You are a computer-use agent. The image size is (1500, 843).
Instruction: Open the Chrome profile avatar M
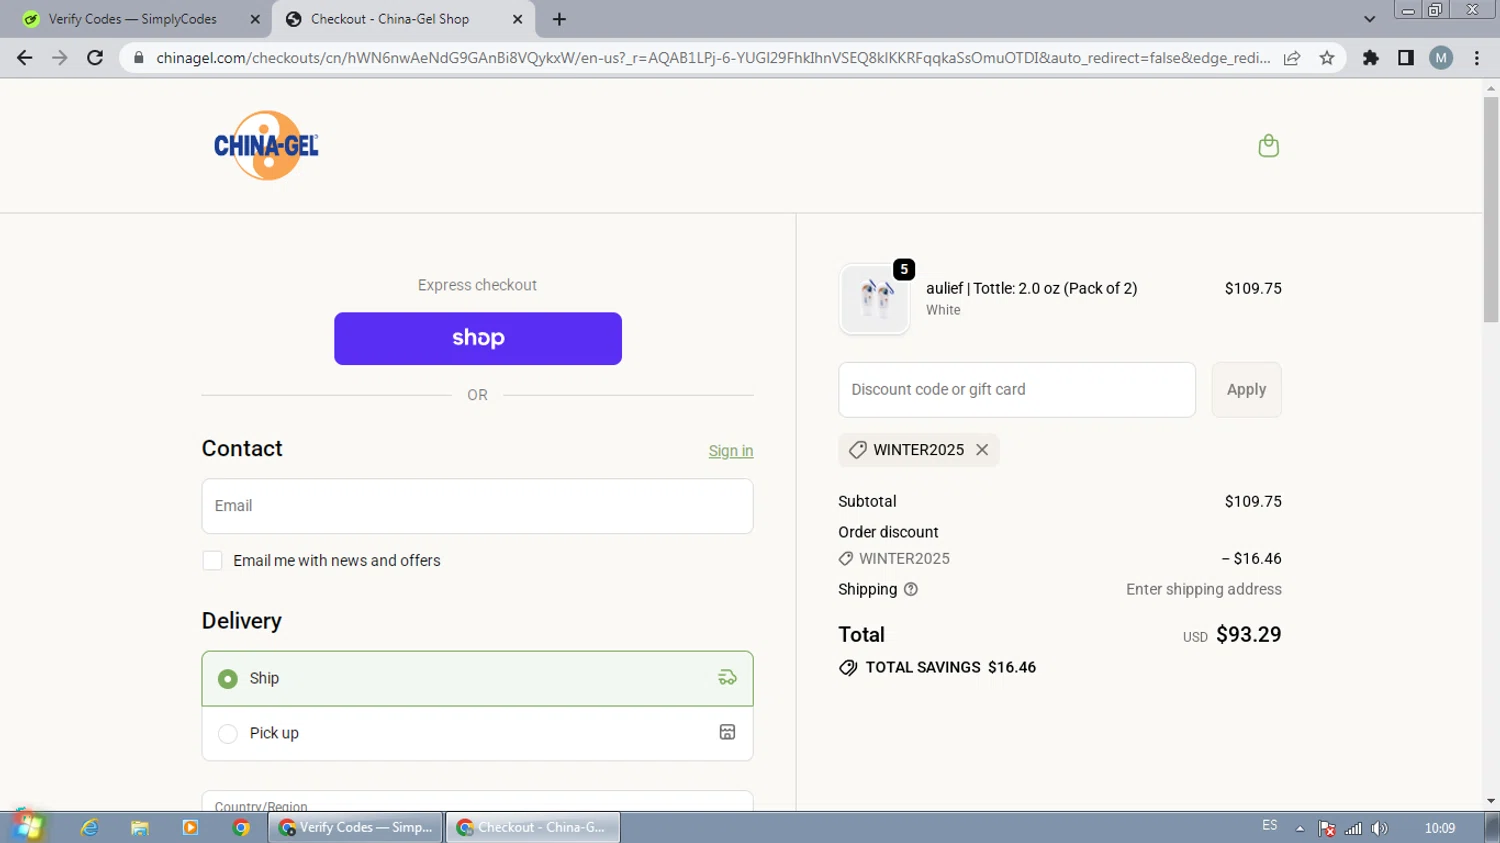pyautogui.click(x=1441, y=58)
